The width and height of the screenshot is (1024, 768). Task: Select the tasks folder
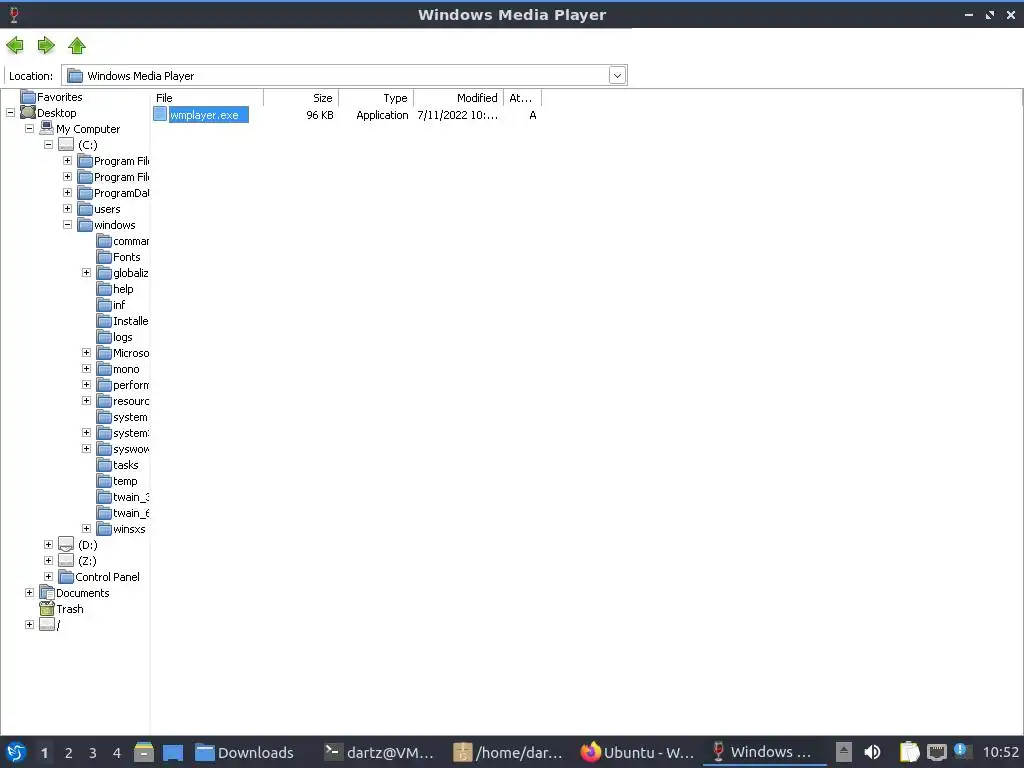125,465
